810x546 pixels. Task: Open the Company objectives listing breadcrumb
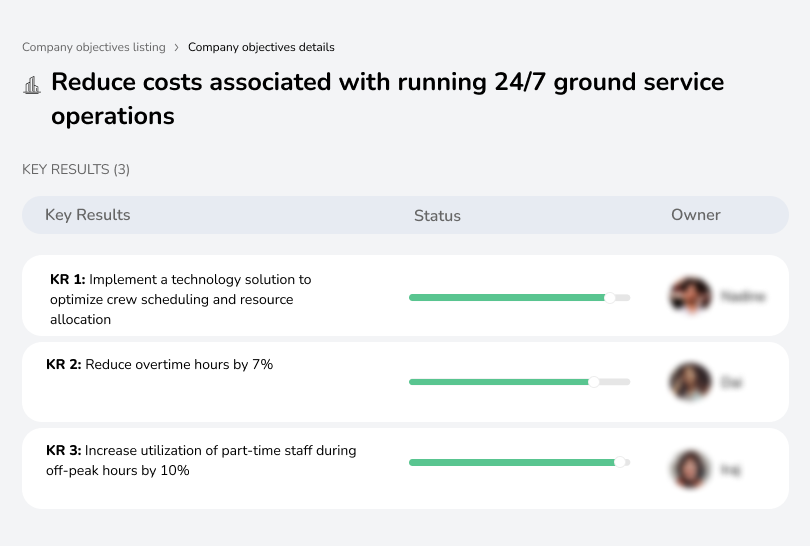(94, 47)
